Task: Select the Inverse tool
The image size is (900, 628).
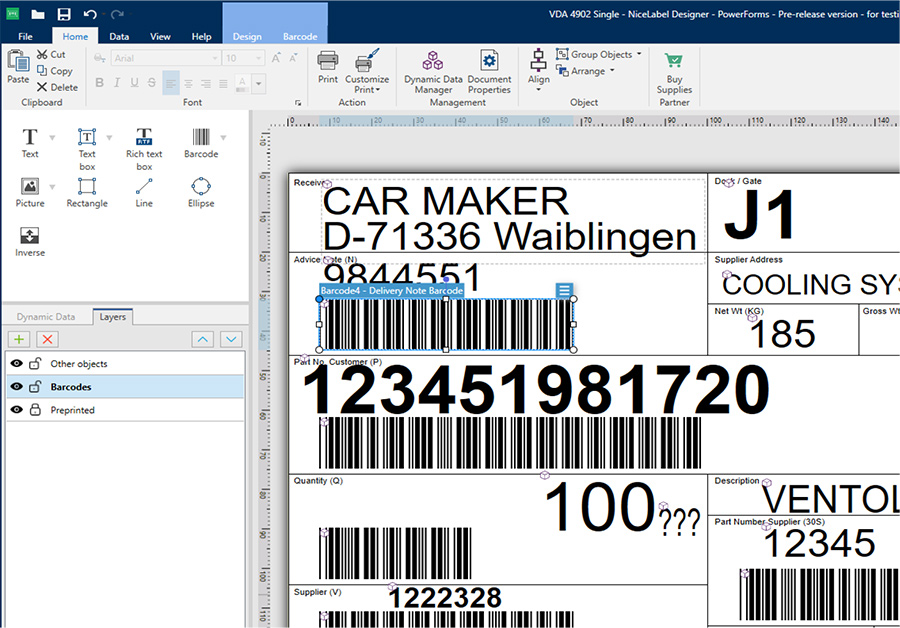Action: click(30, 242)
